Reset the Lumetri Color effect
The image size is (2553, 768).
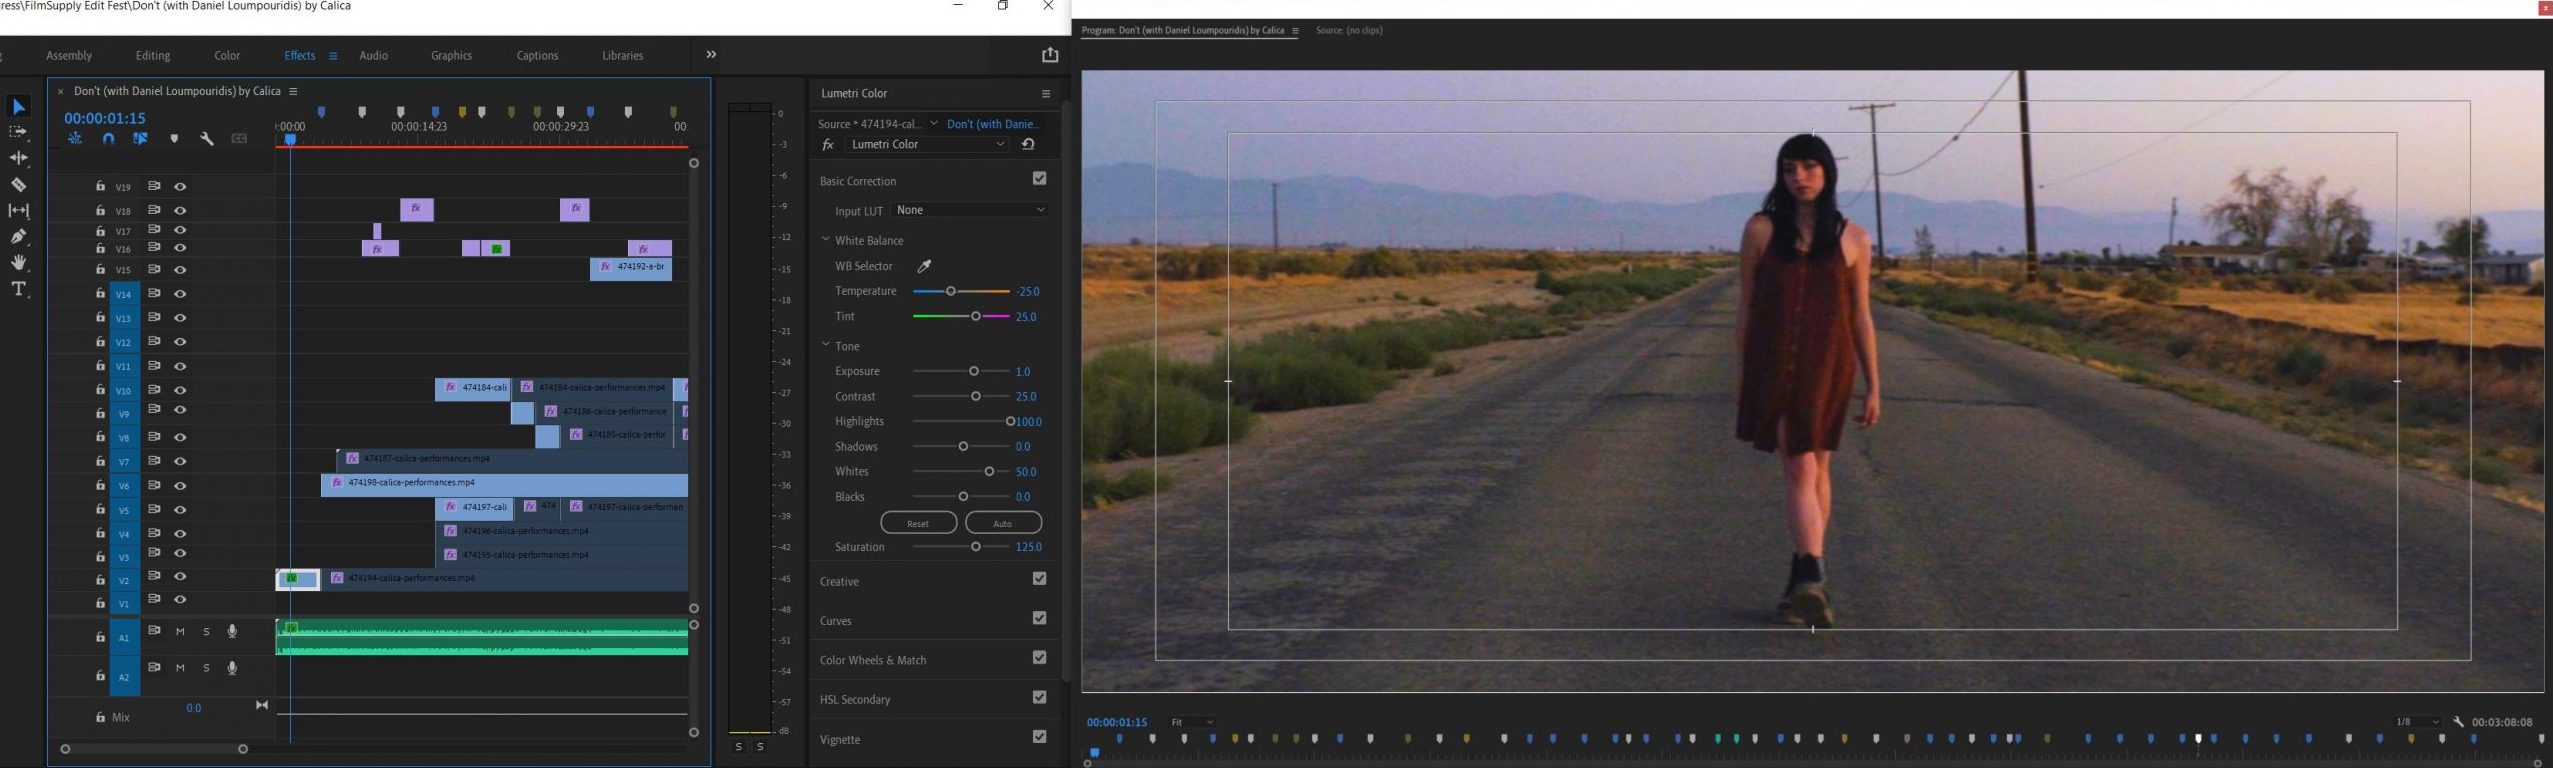coord(1028,145)
